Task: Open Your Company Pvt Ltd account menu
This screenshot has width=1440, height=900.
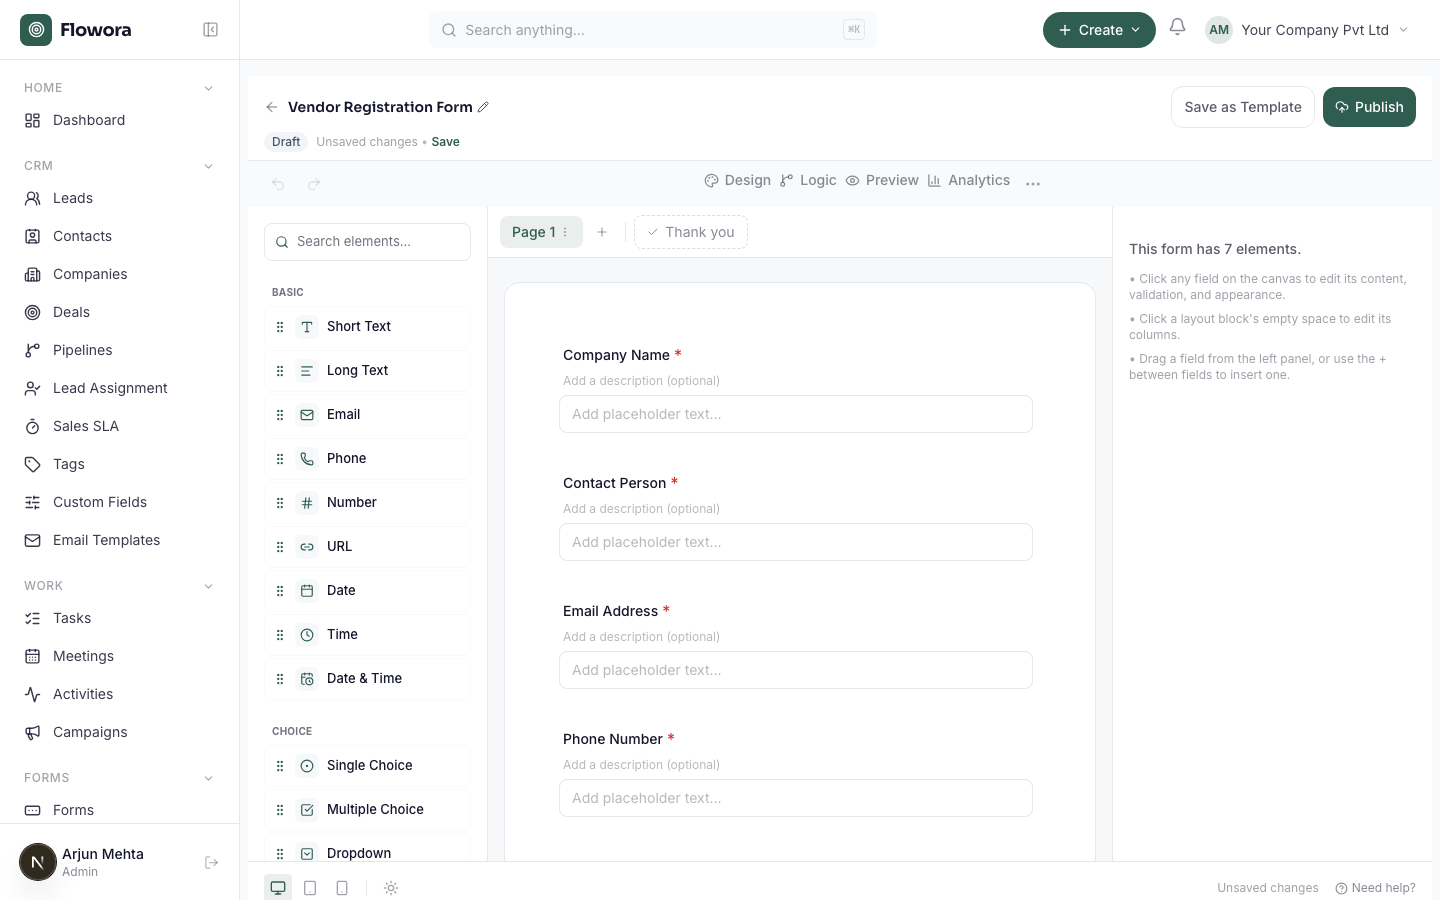Action: pos(1308,30)
